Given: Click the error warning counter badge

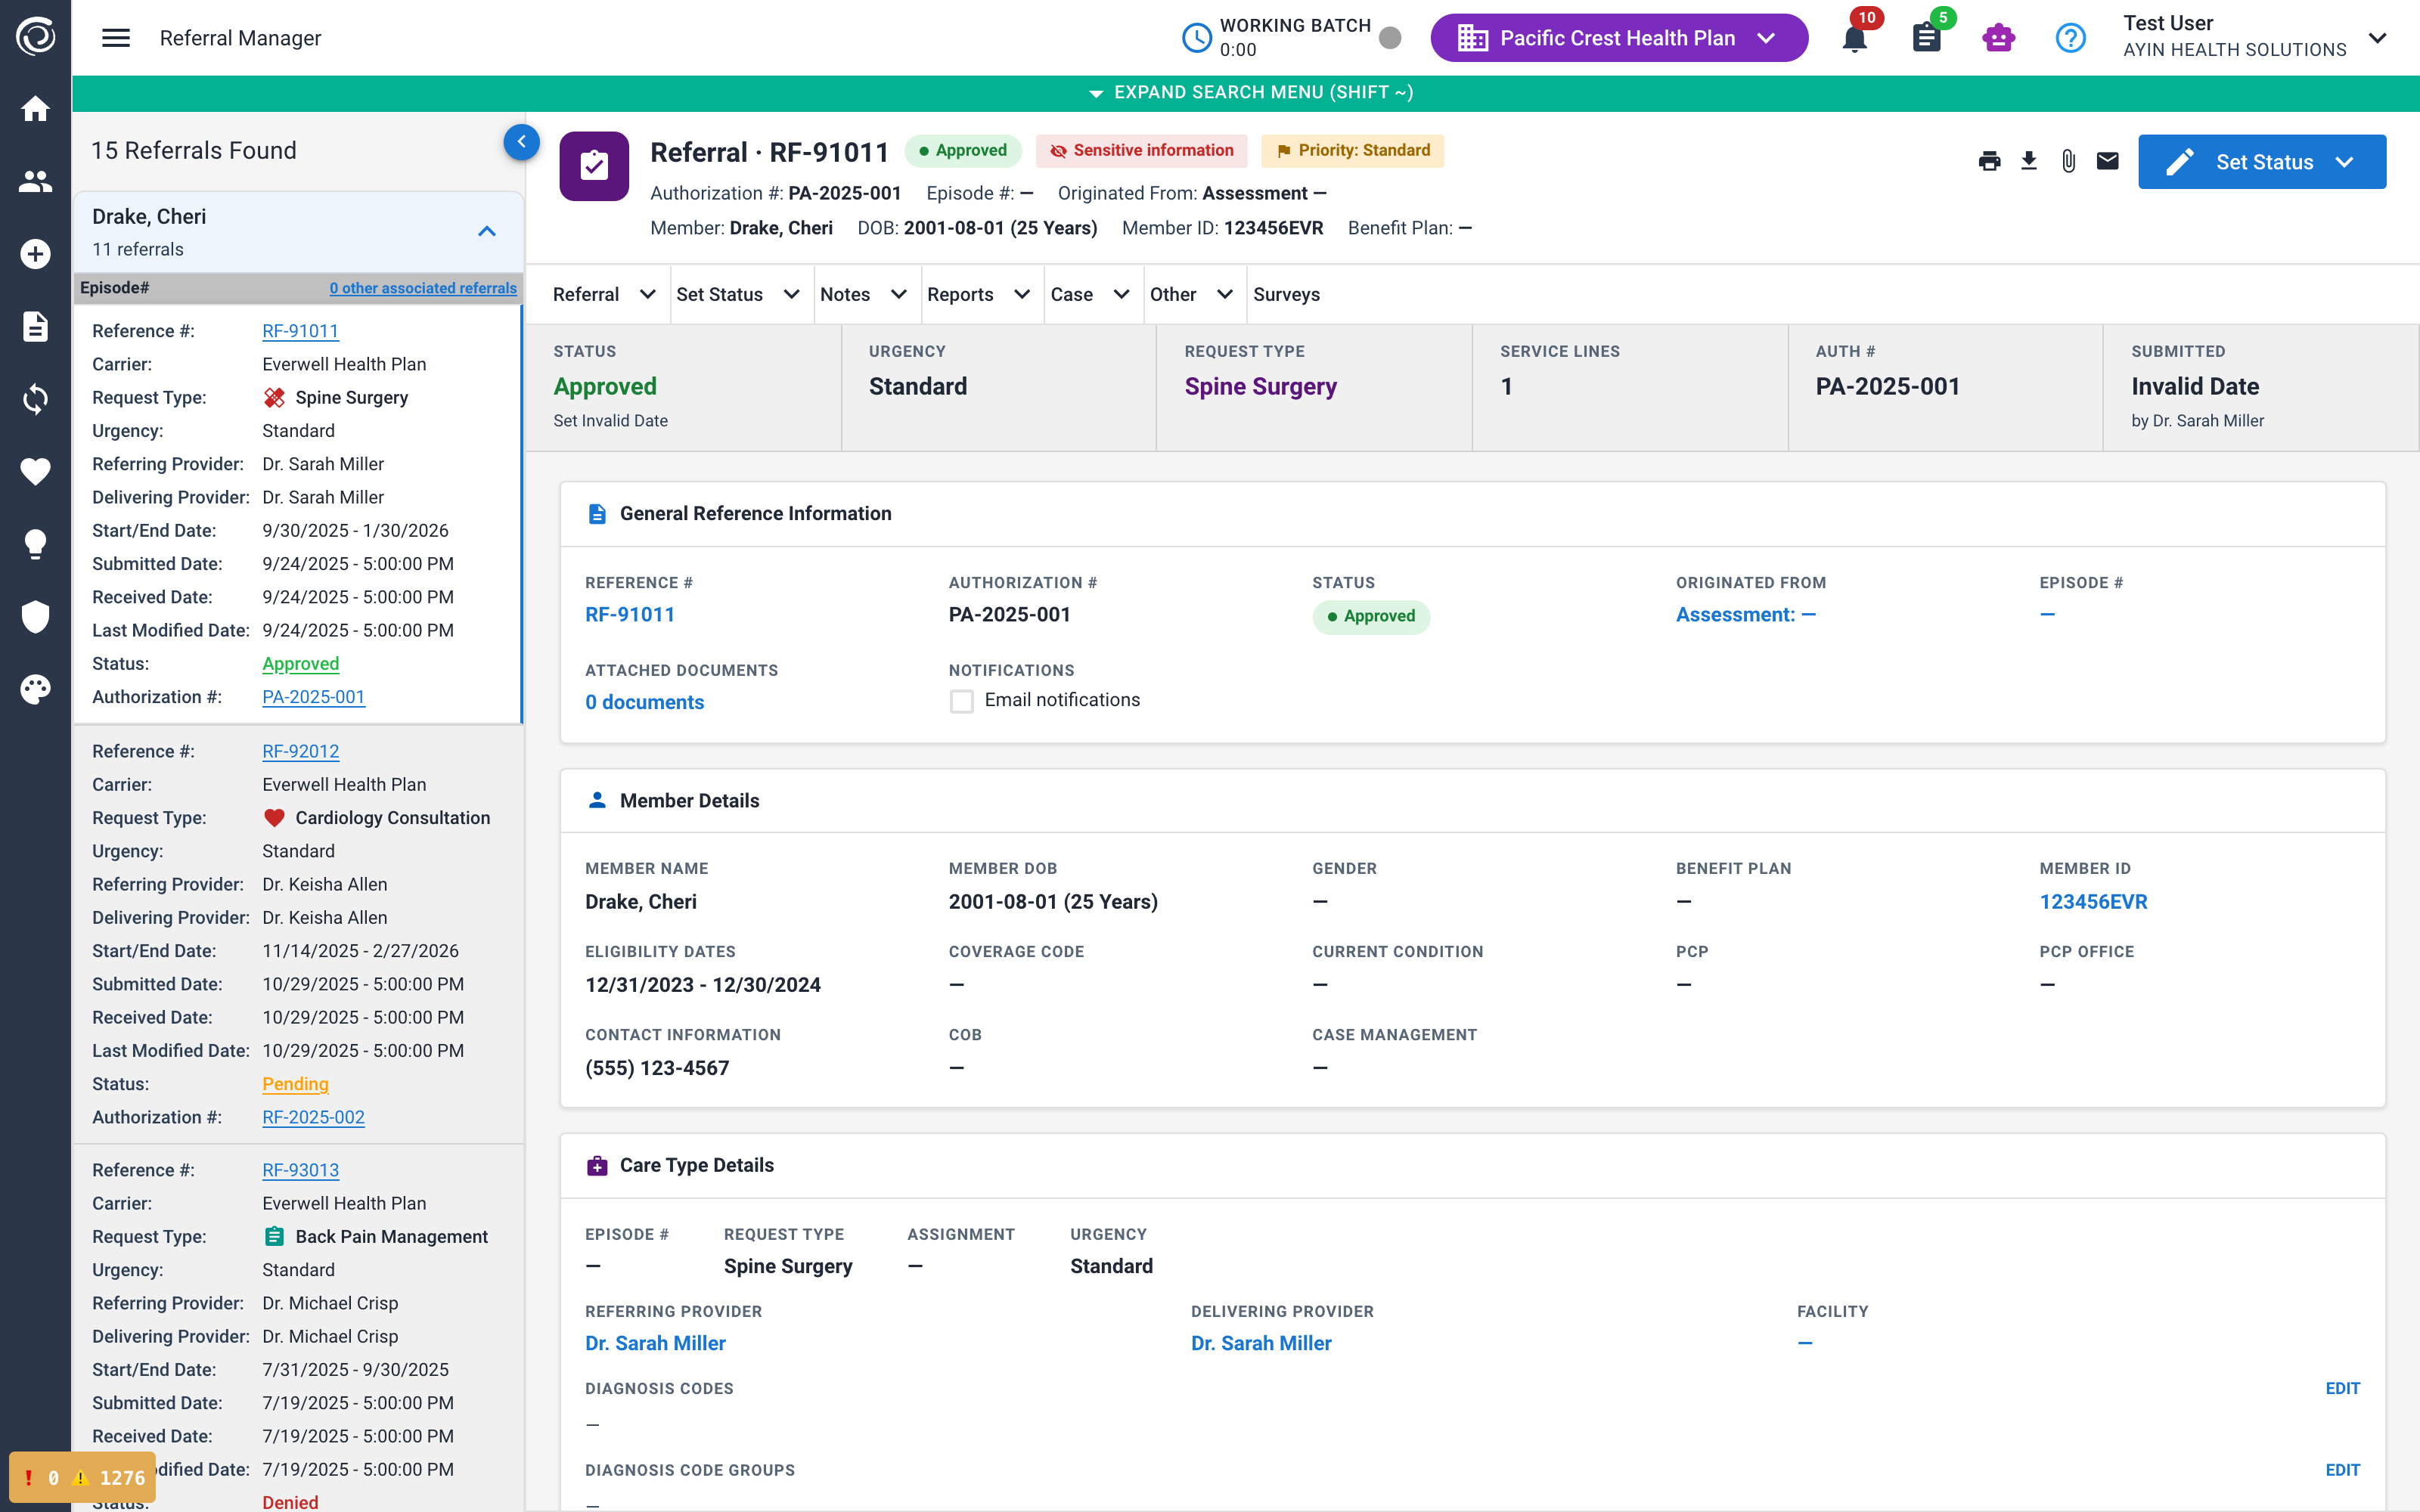Looking at the screenshot, I should (83, 1477).
